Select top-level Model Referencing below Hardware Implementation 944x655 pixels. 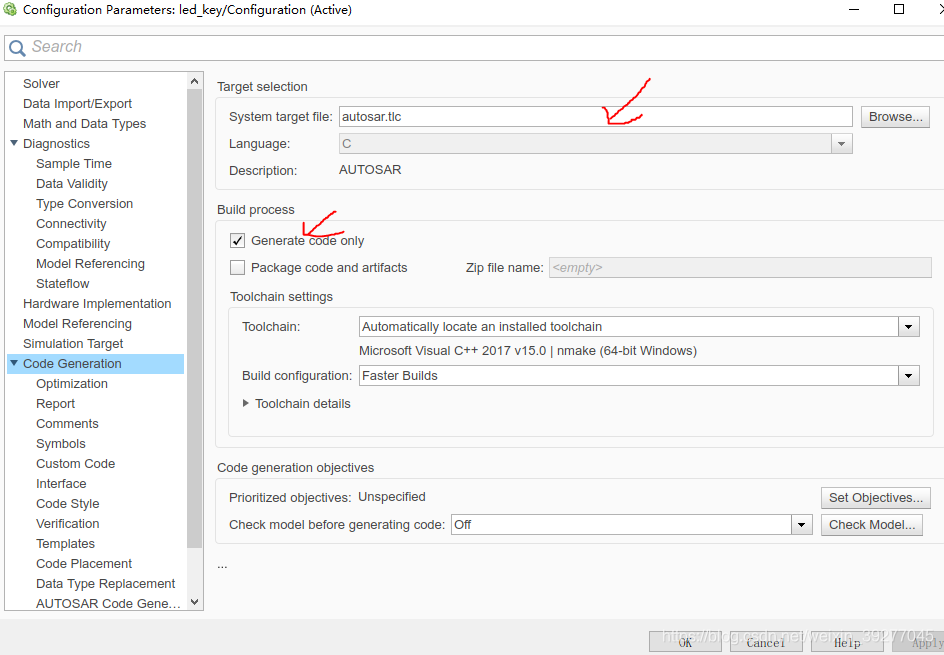pos(77,323)
